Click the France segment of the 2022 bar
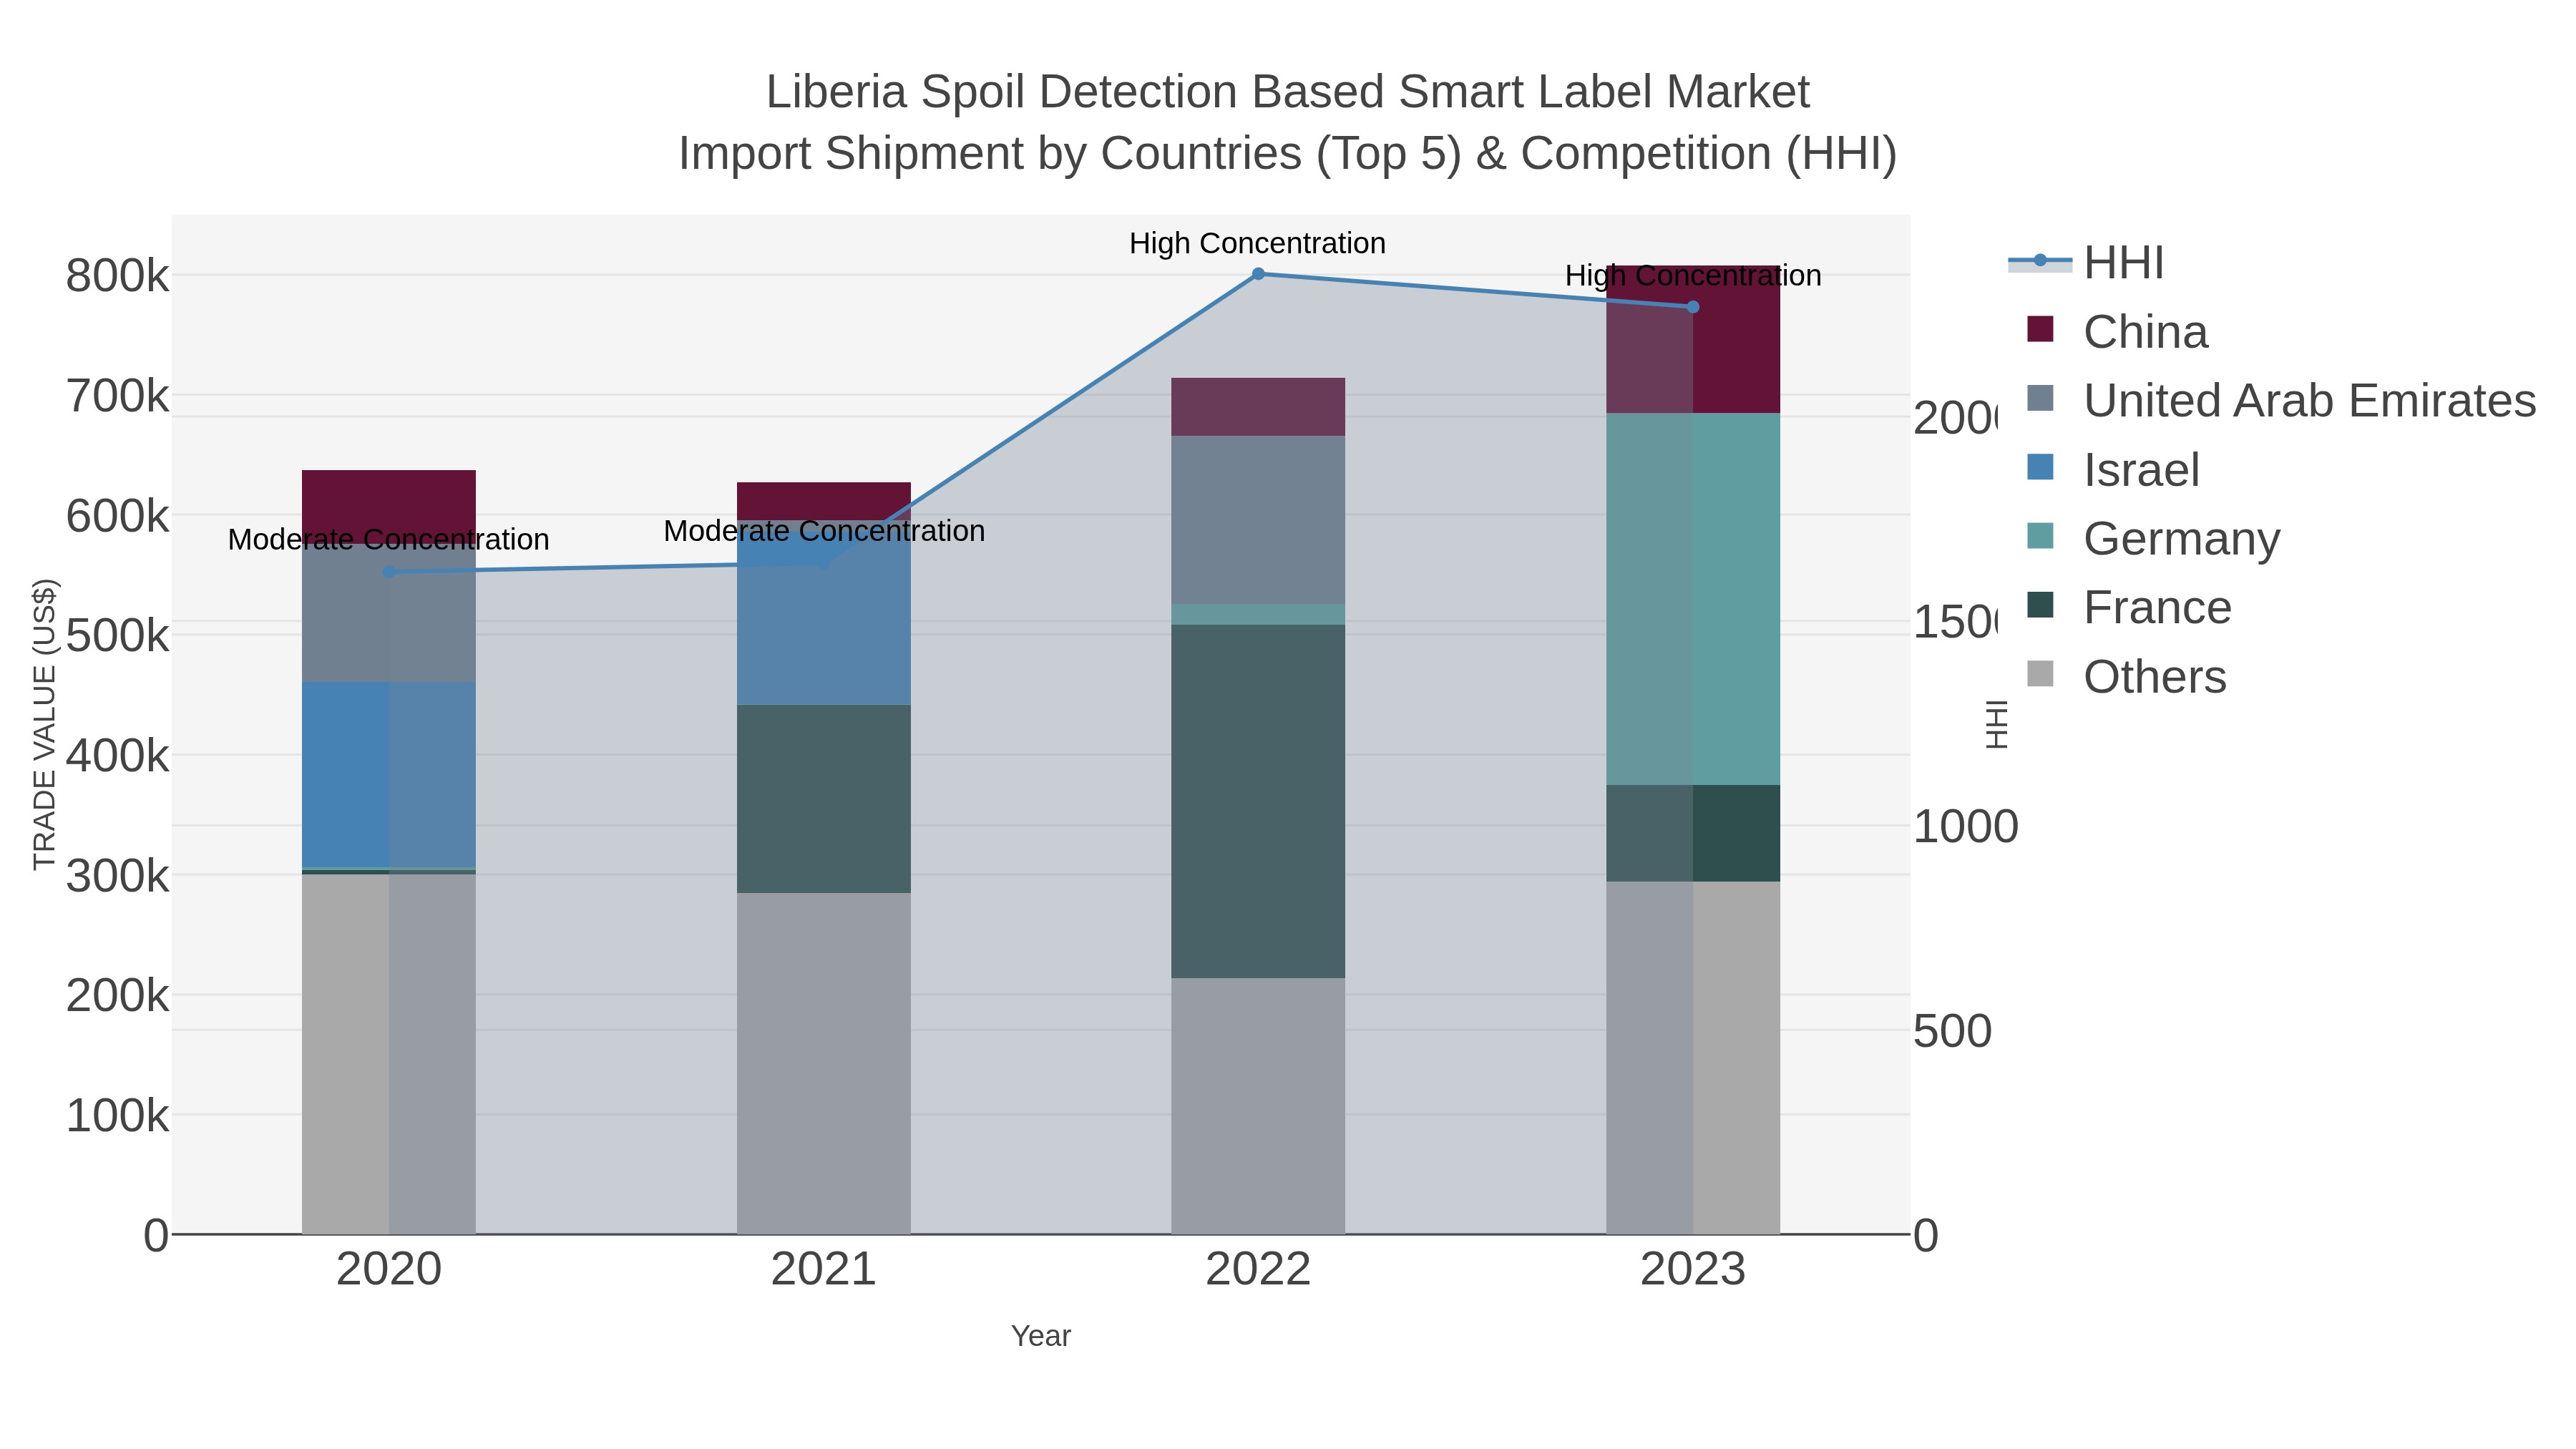The image size is (2576, 1449). click(1258, 801)
